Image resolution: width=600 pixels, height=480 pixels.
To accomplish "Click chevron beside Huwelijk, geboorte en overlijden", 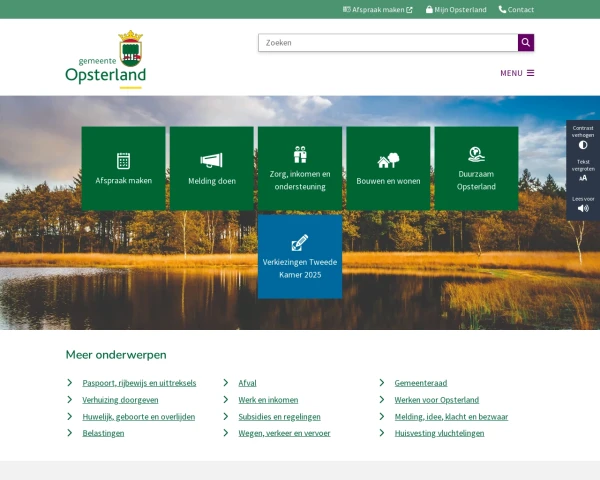I will 70,416.
